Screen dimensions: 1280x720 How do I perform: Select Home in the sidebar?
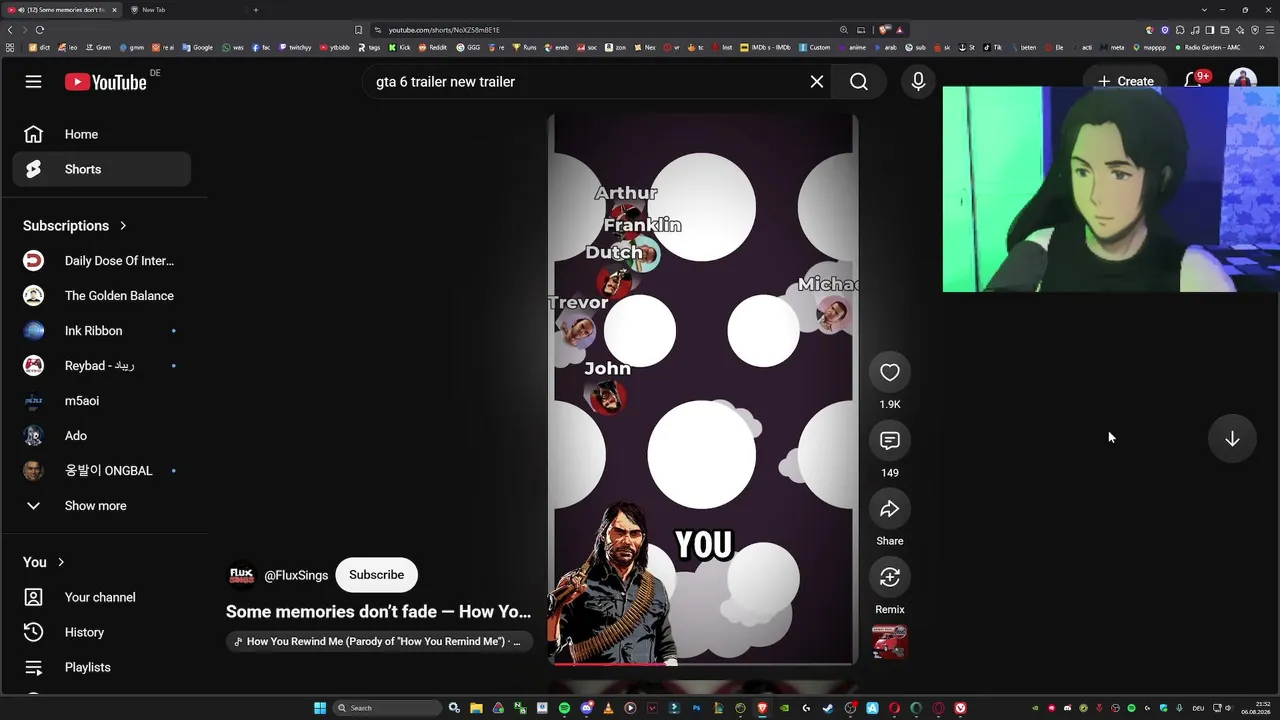coord(101,134)
